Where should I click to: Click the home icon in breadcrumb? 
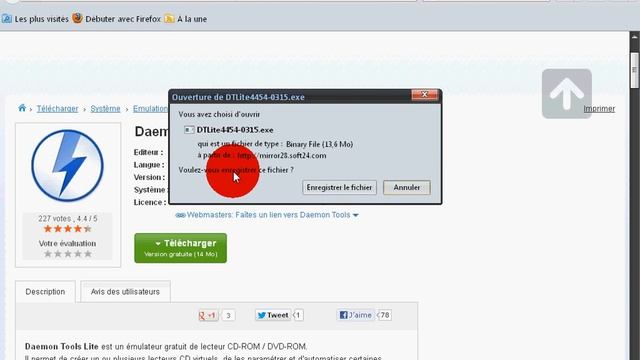click(22, 108)
